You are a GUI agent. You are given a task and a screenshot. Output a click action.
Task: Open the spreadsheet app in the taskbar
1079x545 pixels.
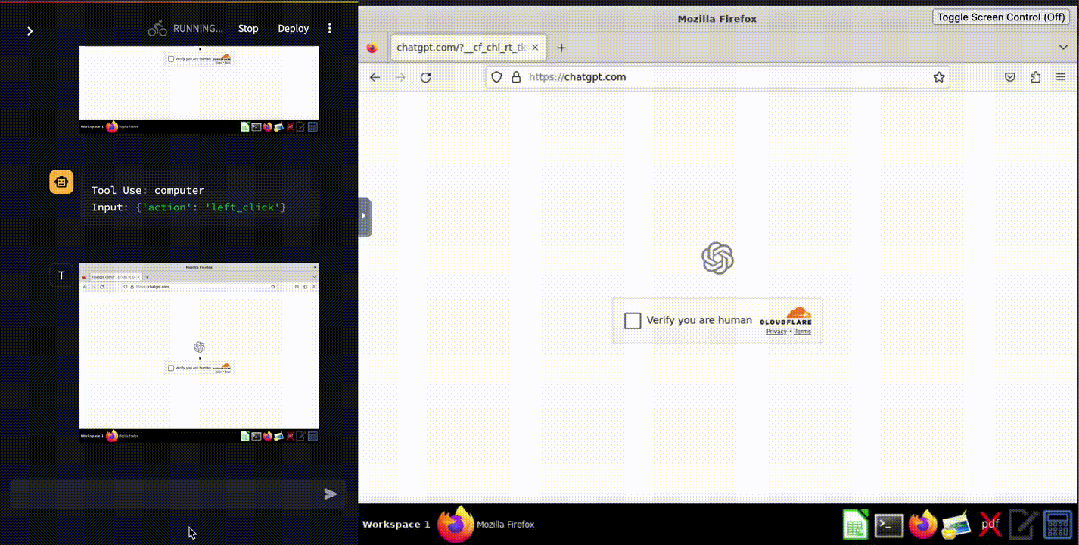click(x=855, y=524)
